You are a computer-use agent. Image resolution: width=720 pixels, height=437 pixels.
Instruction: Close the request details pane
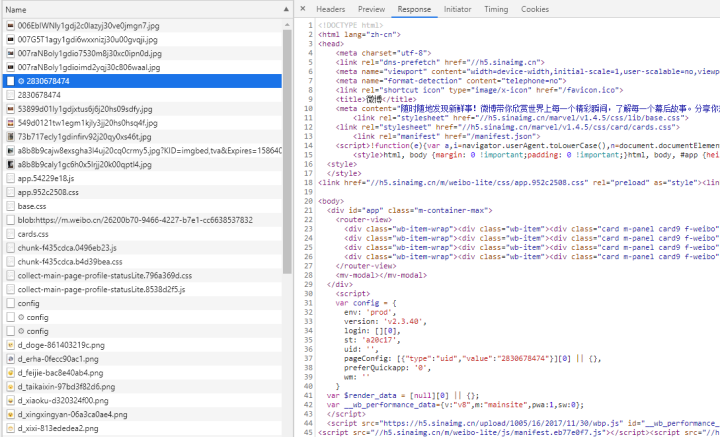coord(303,9)
